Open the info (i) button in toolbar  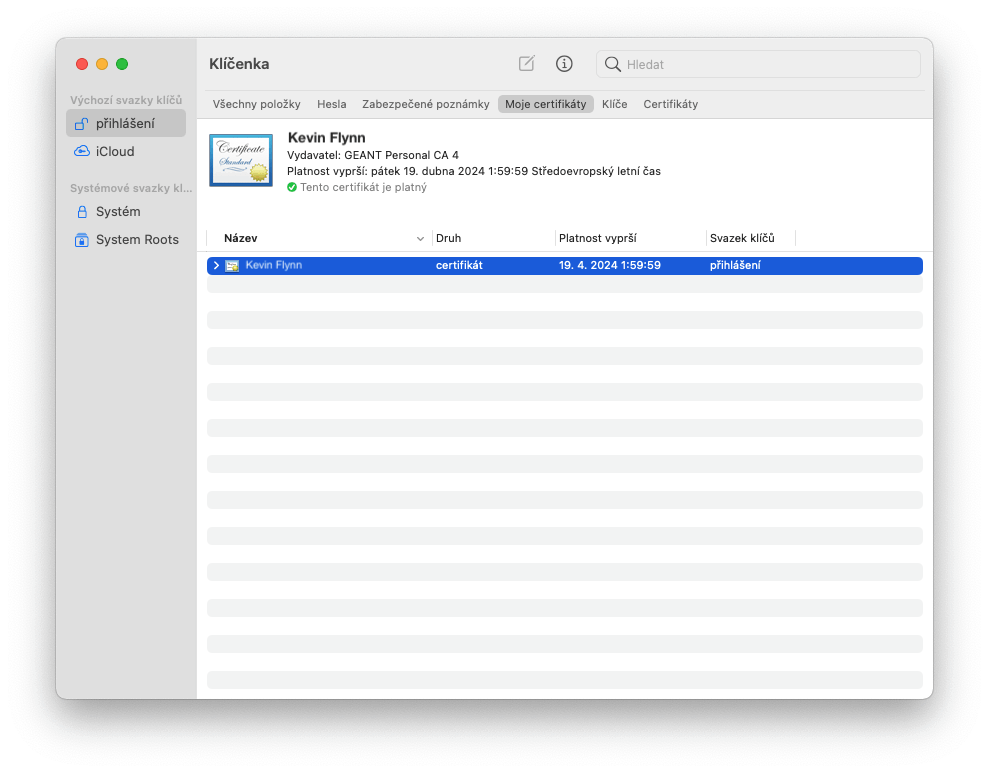[564, 64]
